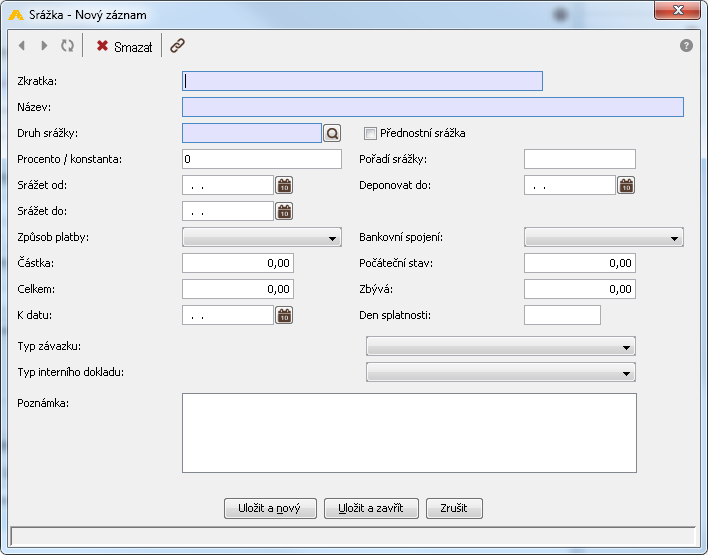Click Den splatnosti field
The width and height of the screenshot is (708, 555).
tap(562, 315)
